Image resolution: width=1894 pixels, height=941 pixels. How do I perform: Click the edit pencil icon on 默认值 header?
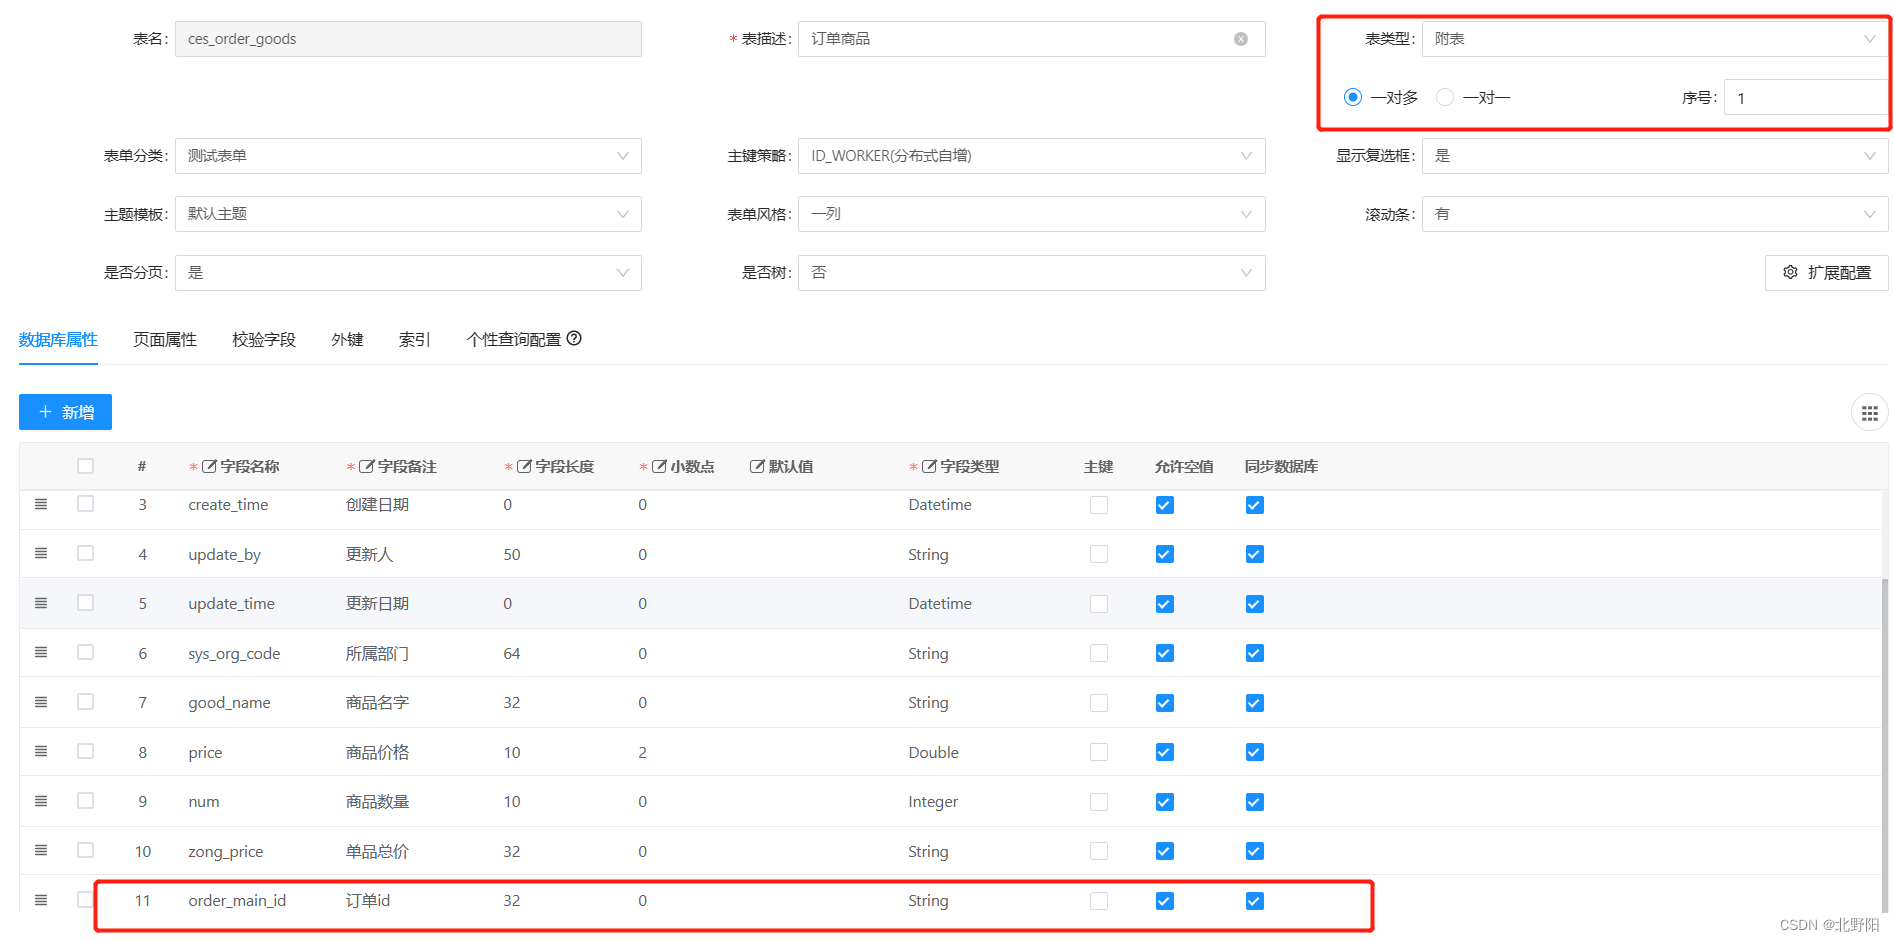[759, 466]
